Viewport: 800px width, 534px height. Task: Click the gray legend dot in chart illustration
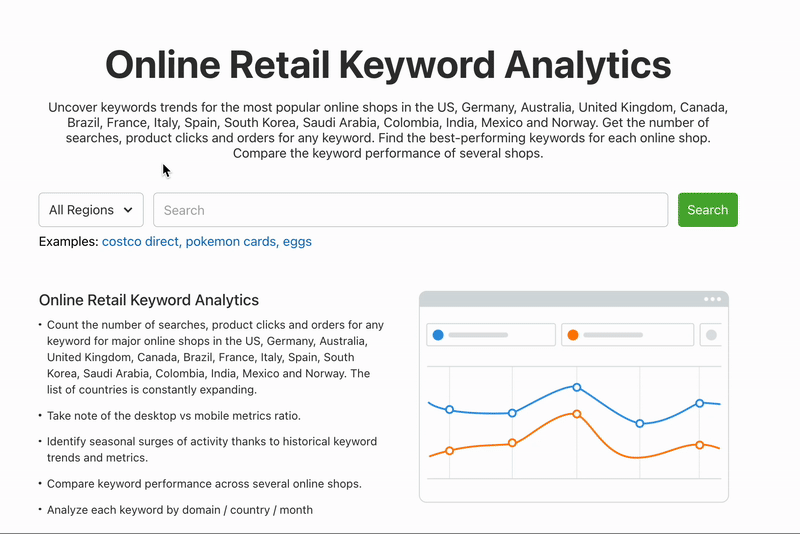(x=711, y=334)
